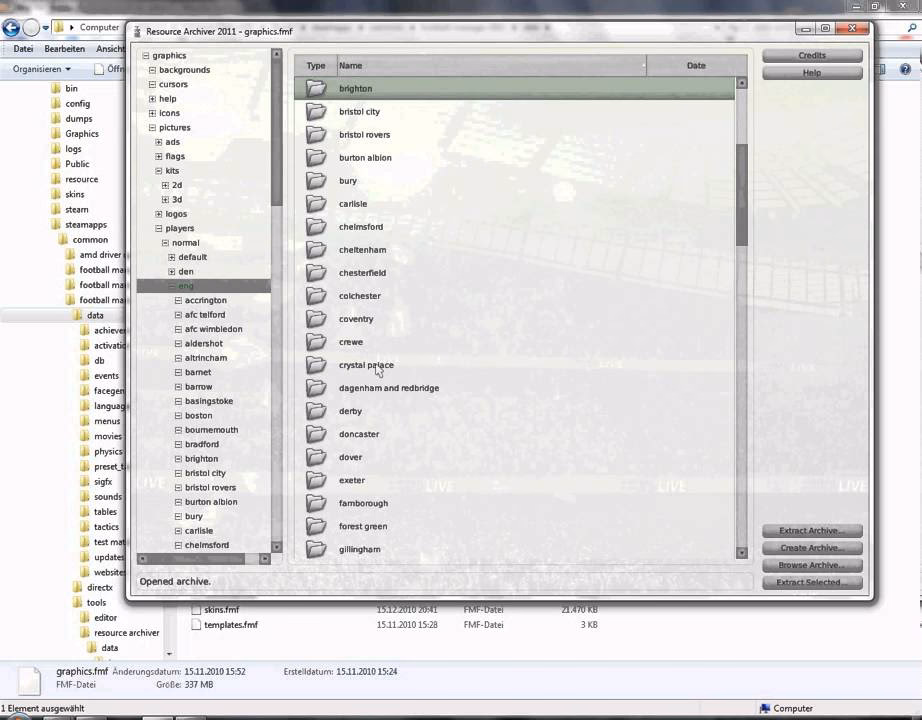Click the Credits button
This screenshot has width=922, height=720.
tap(812, 55)
